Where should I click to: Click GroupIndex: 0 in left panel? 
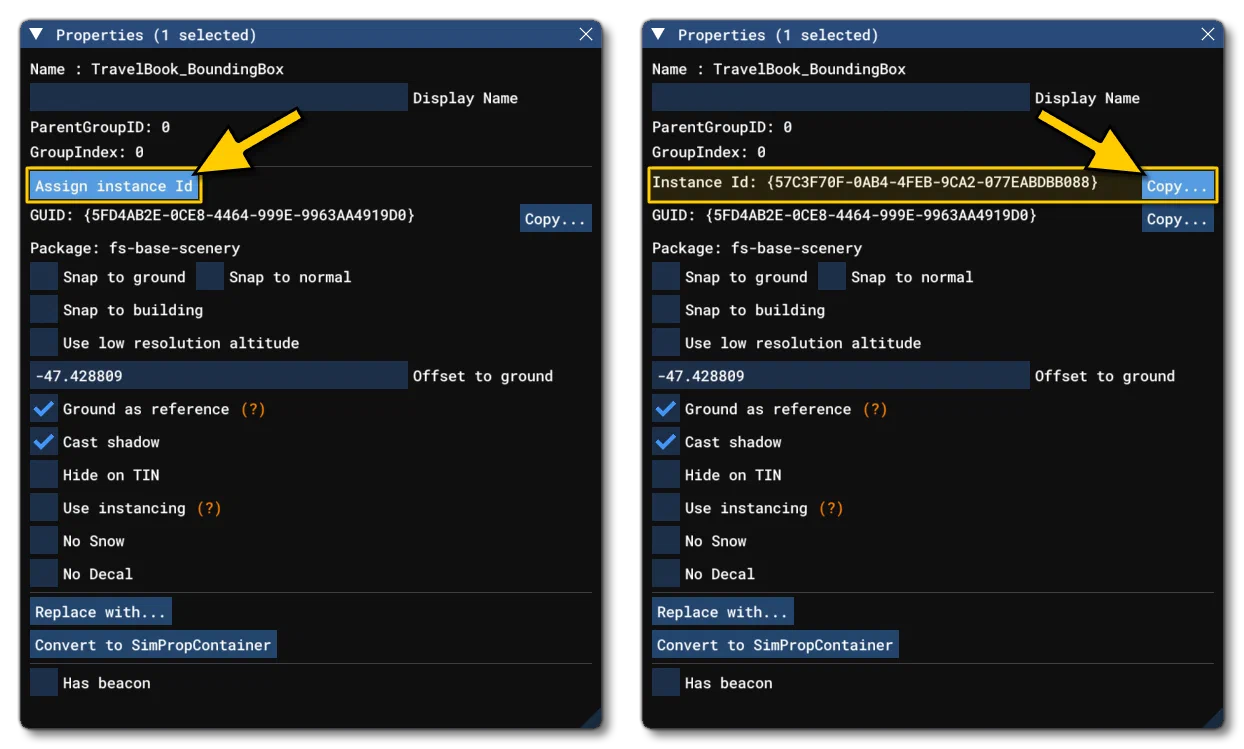[x=86, y=152]
